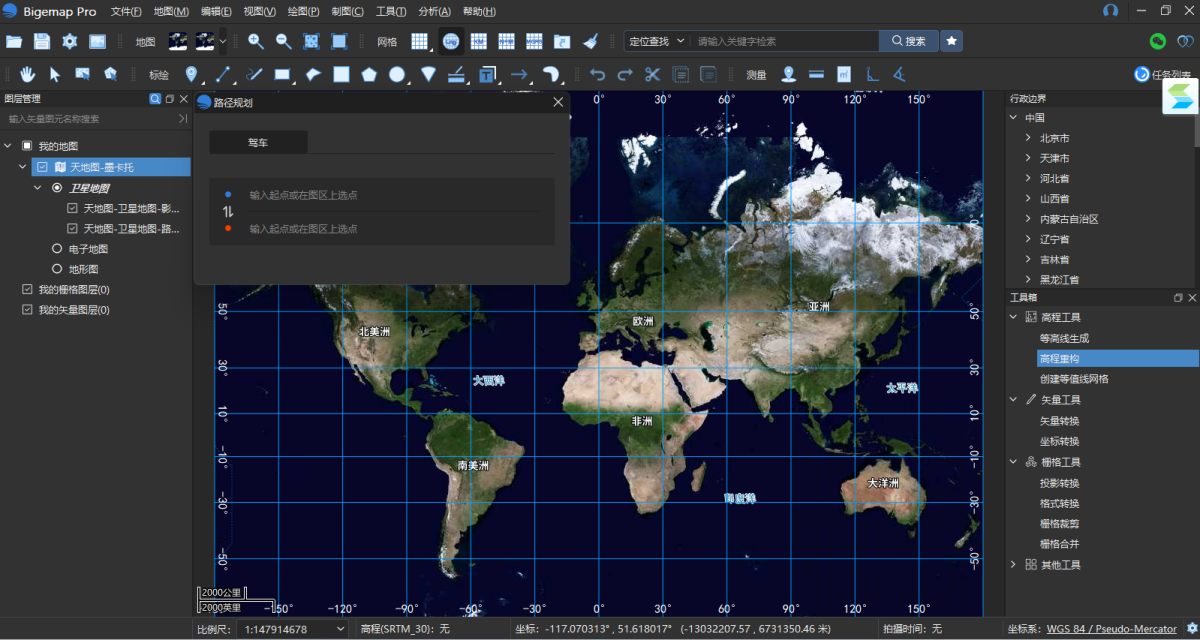Choose the text label tool
The image size is (1200, 640).
[487, 74]
